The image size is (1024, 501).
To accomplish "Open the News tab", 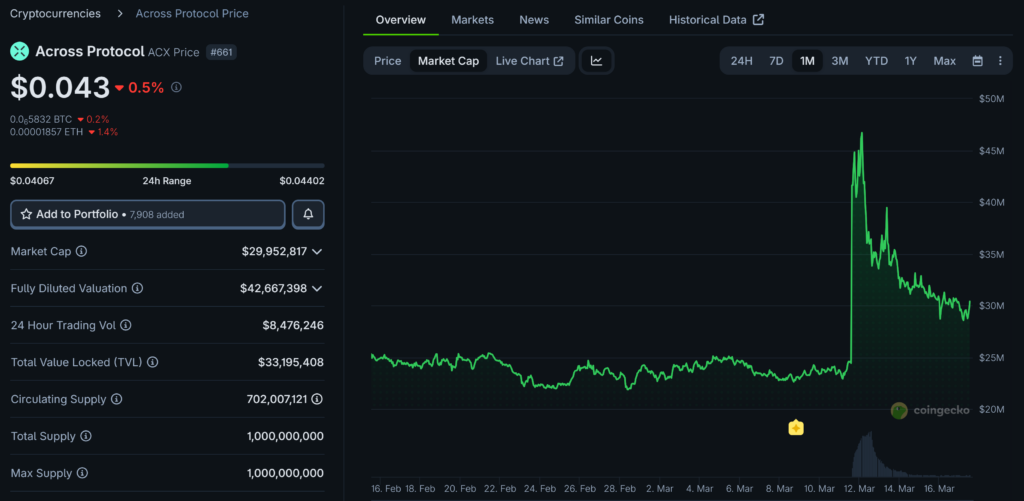I will [x=534, y=20].
